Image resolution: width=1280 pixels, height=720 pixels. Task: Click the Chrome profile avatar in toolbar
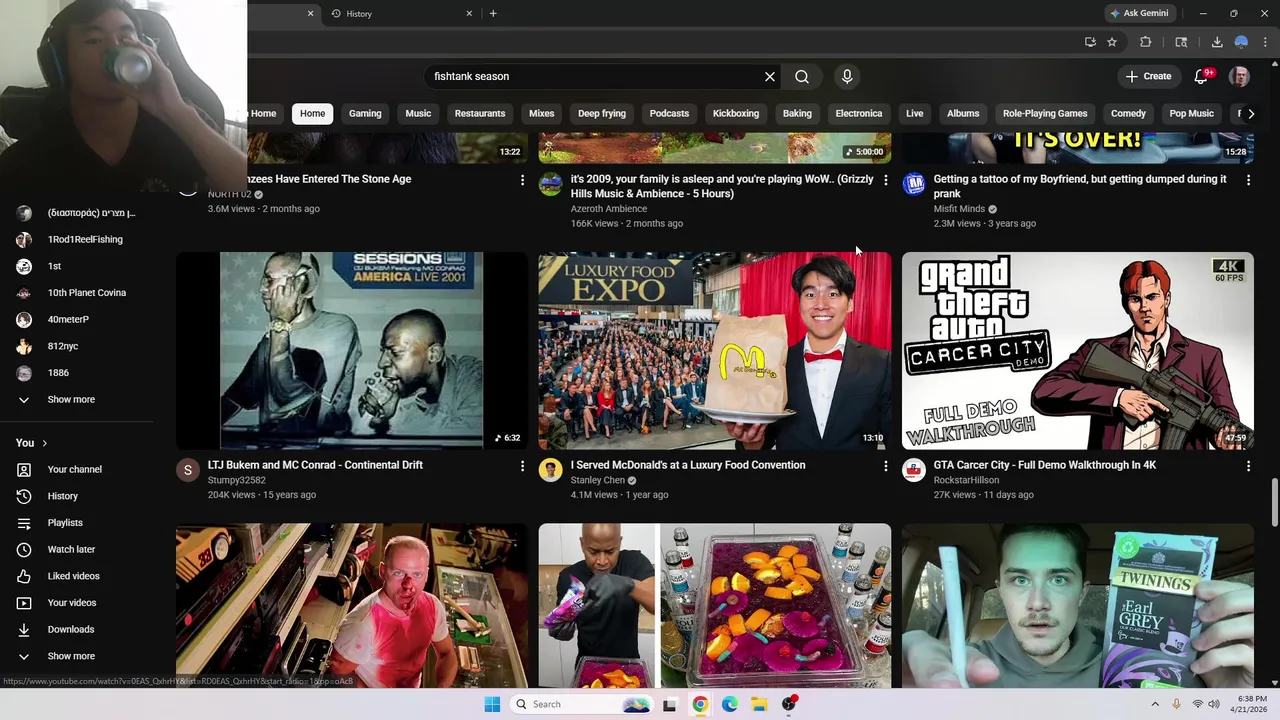1241,42
